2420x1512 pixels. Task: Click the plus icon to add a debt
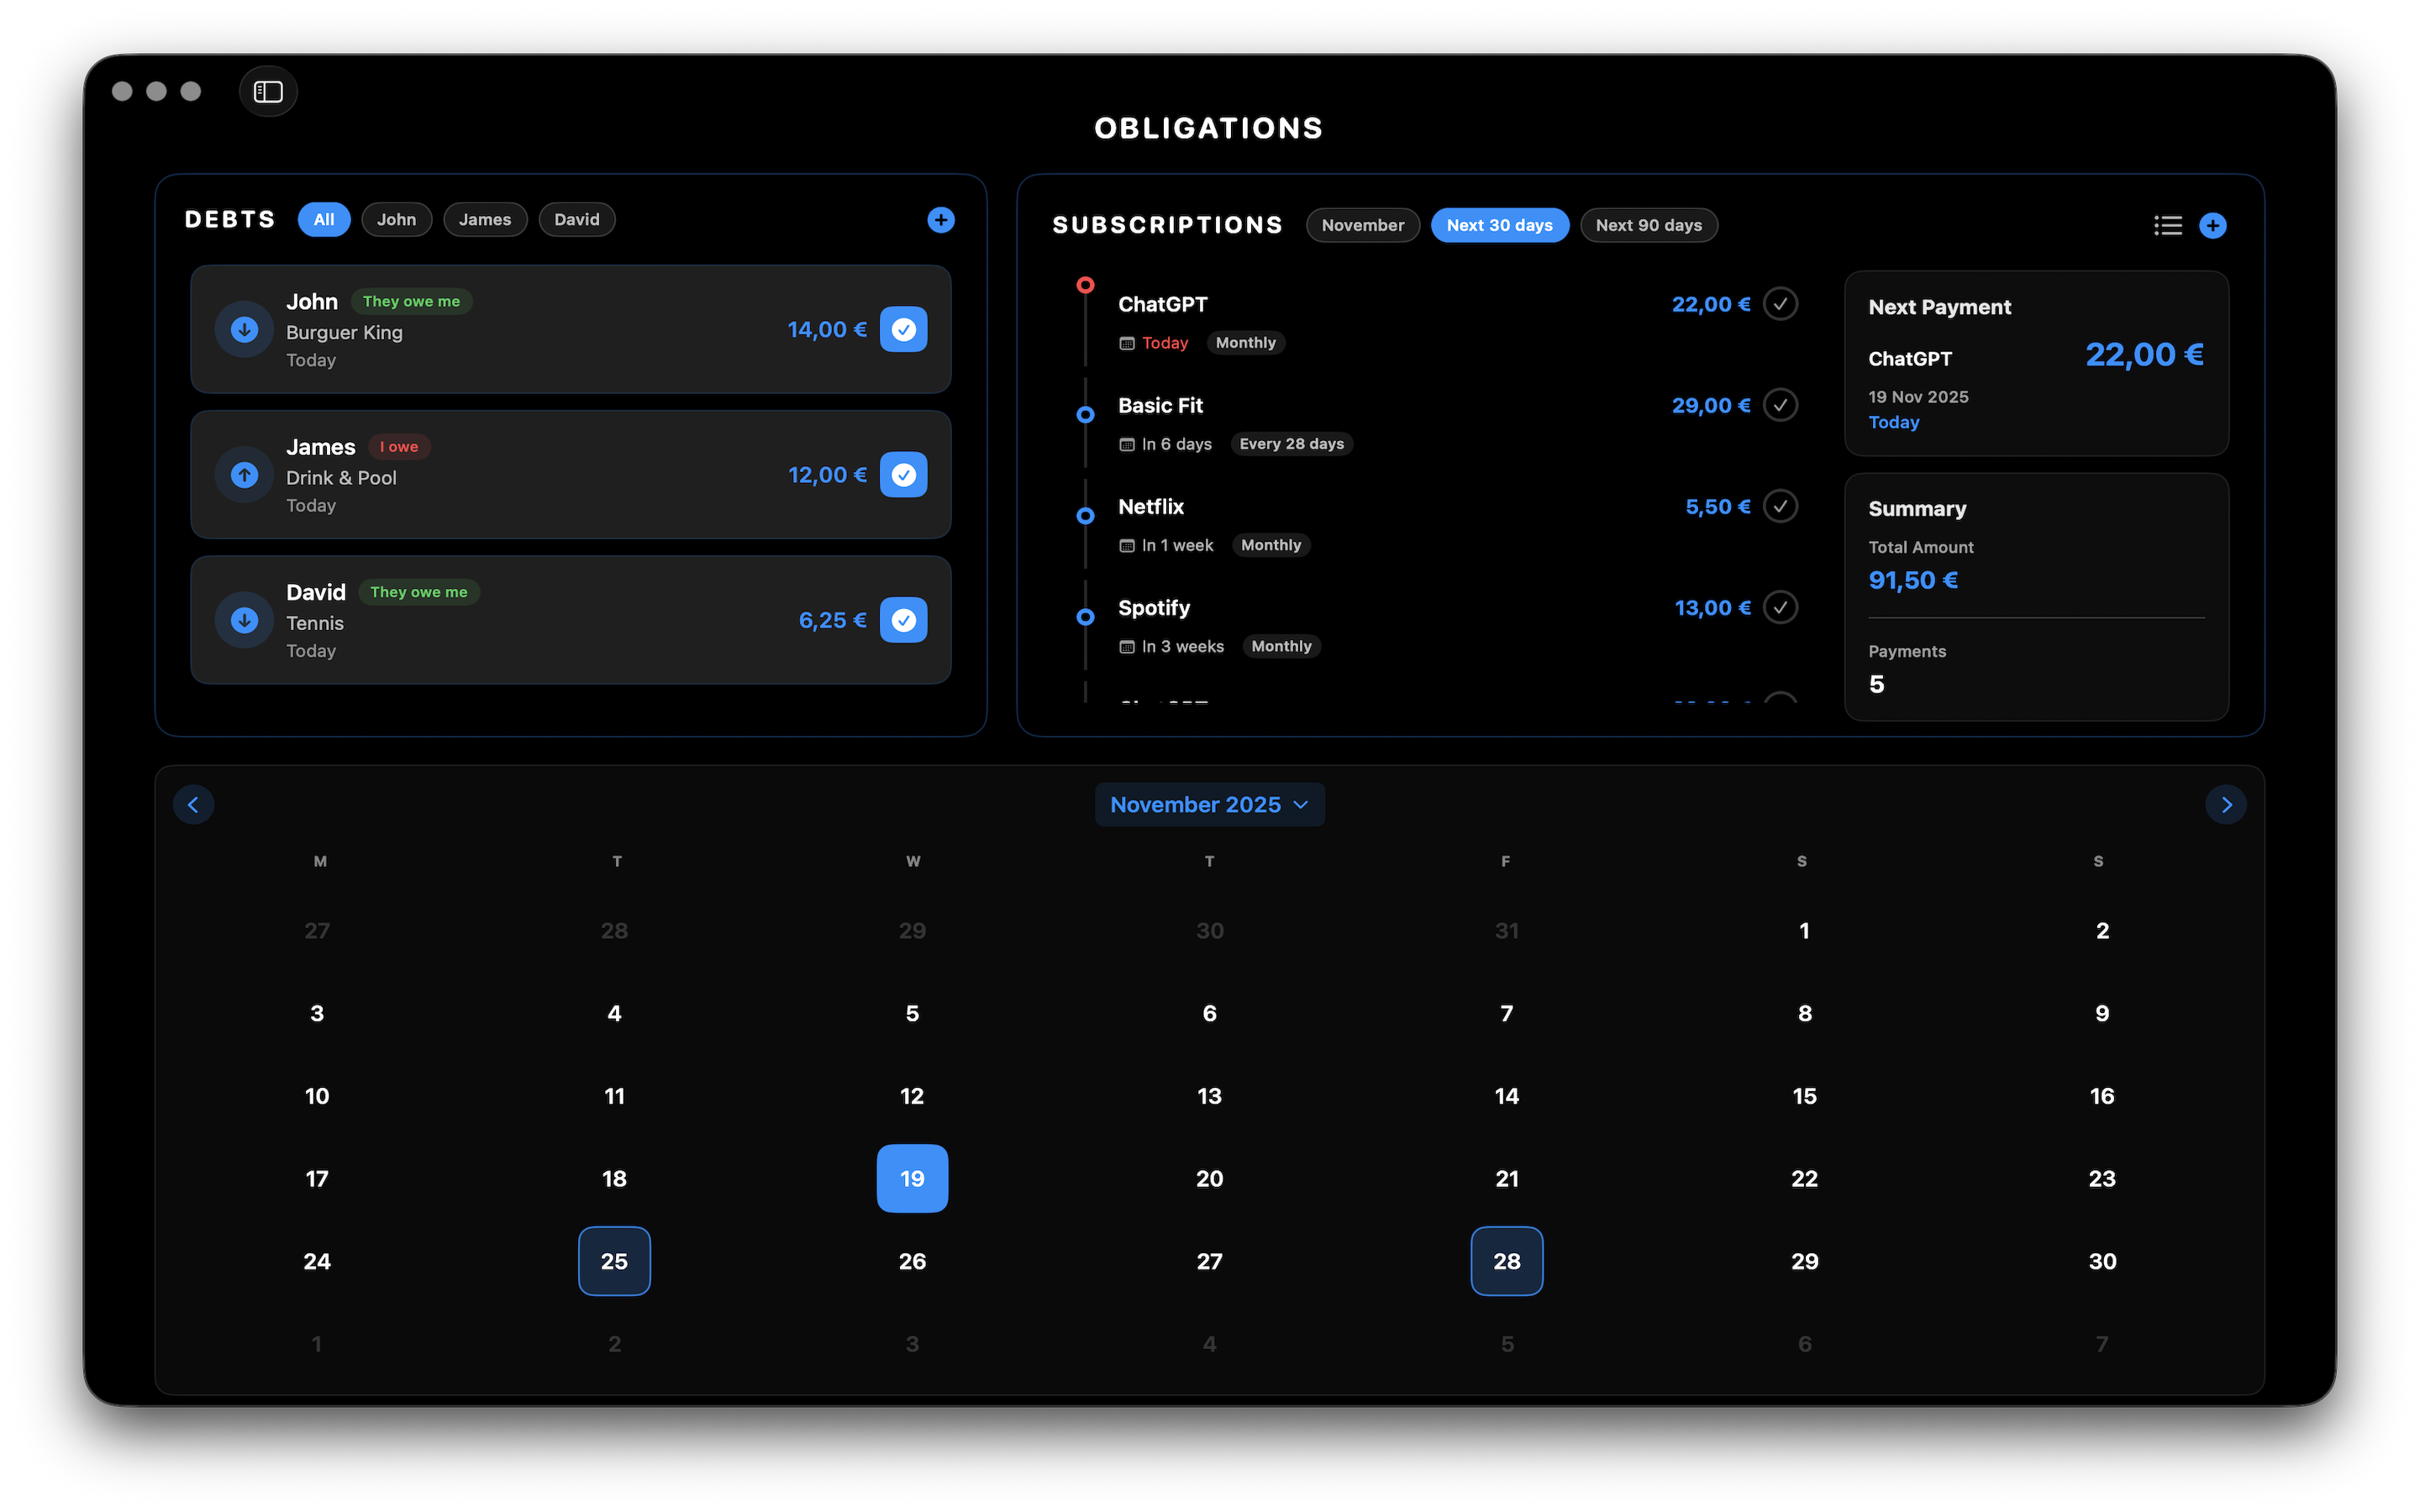click(941, 219)
